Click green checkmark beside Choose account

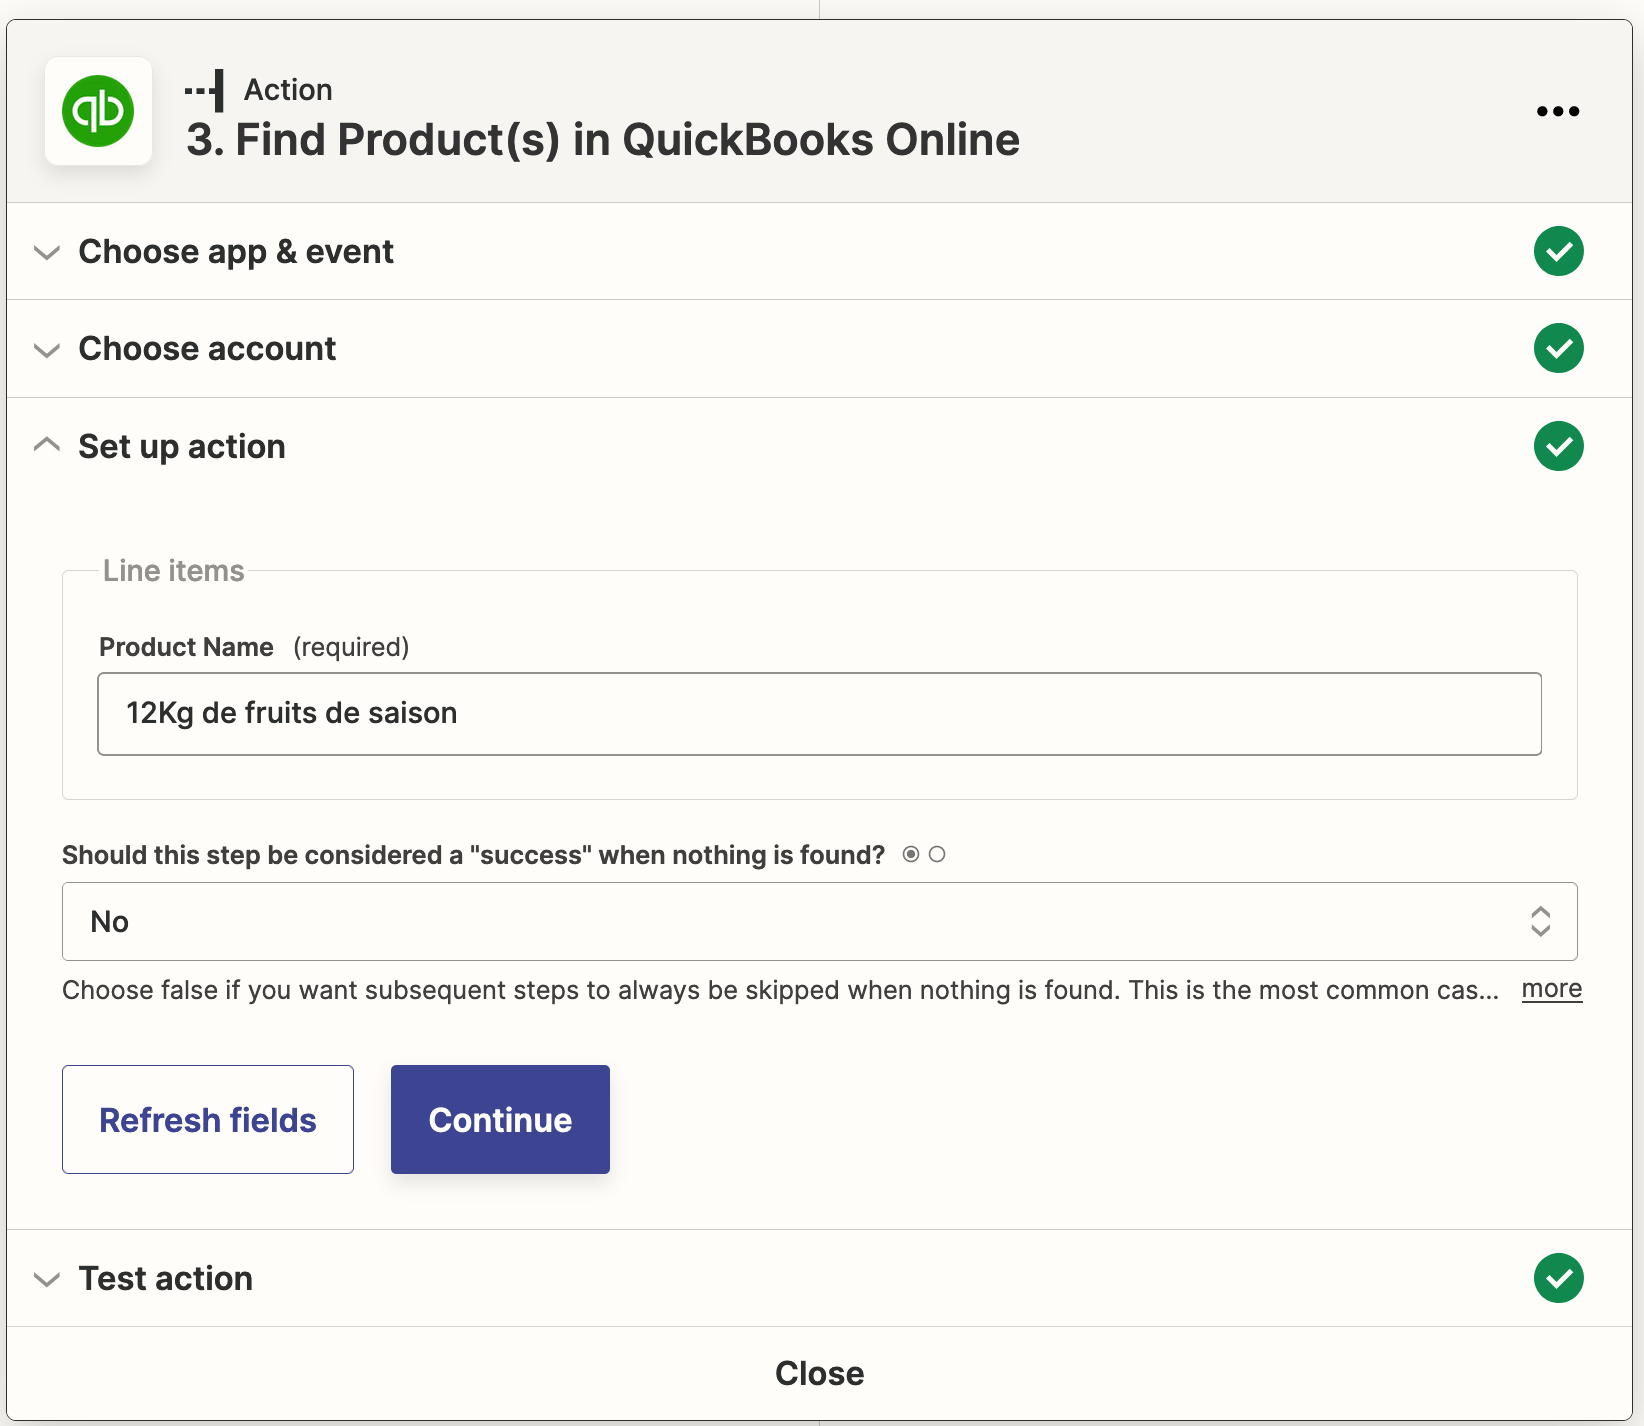(1558, 348)
